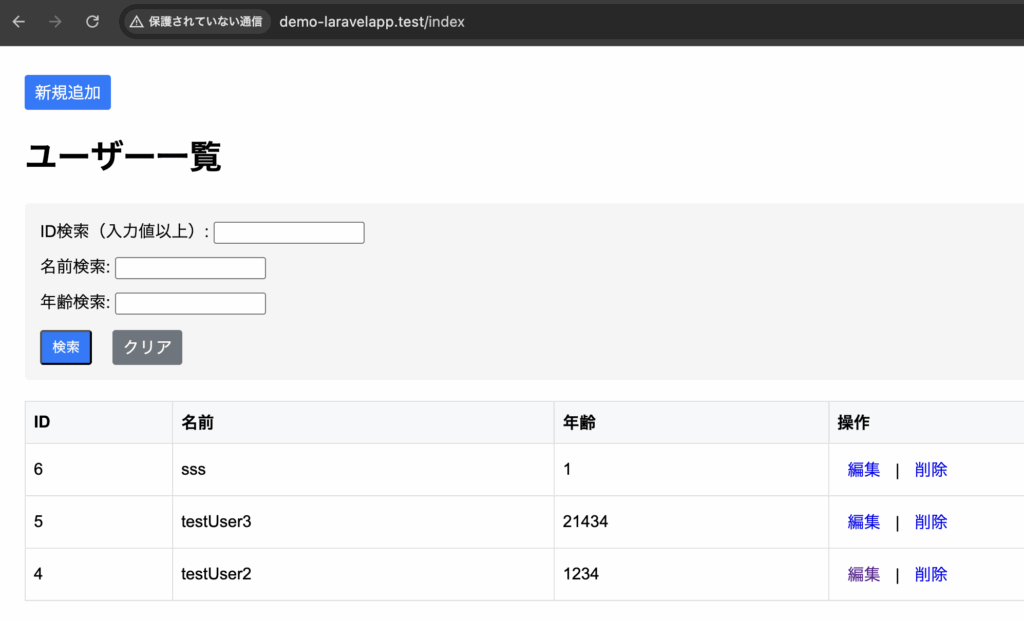
Task: Click 削除 in the testUser2 row
Action: (931, 574)
